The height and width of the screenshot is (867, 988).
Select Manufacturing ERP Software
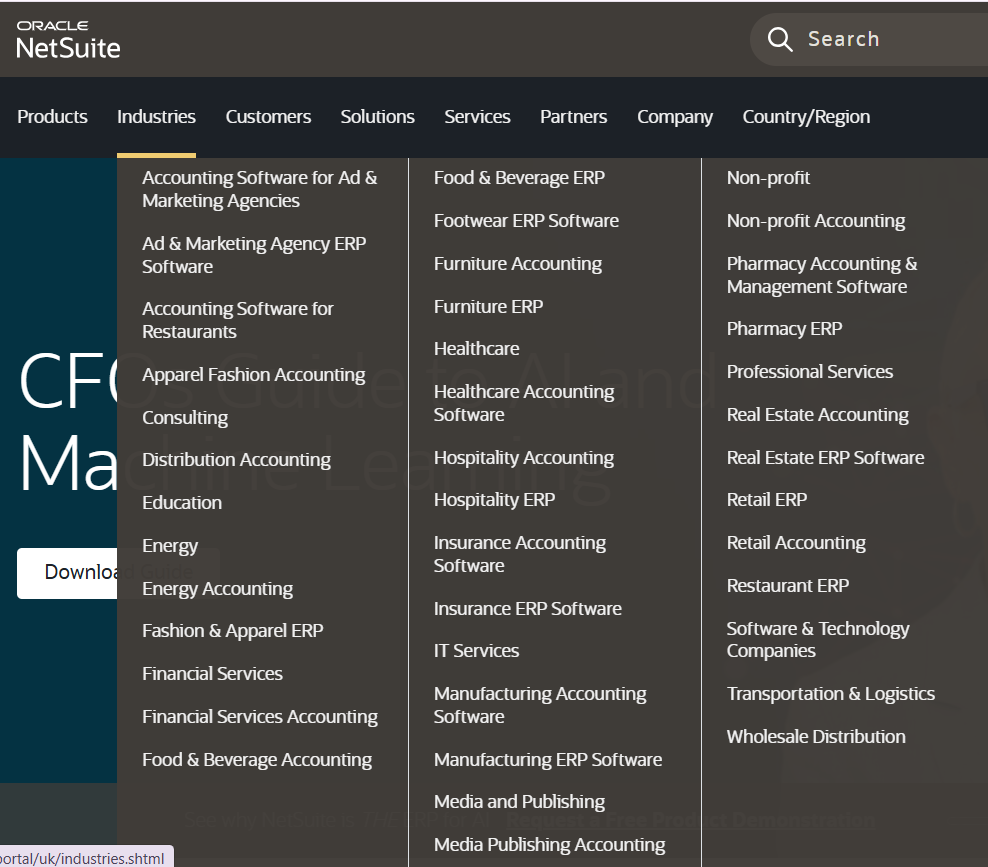point(548,760)
